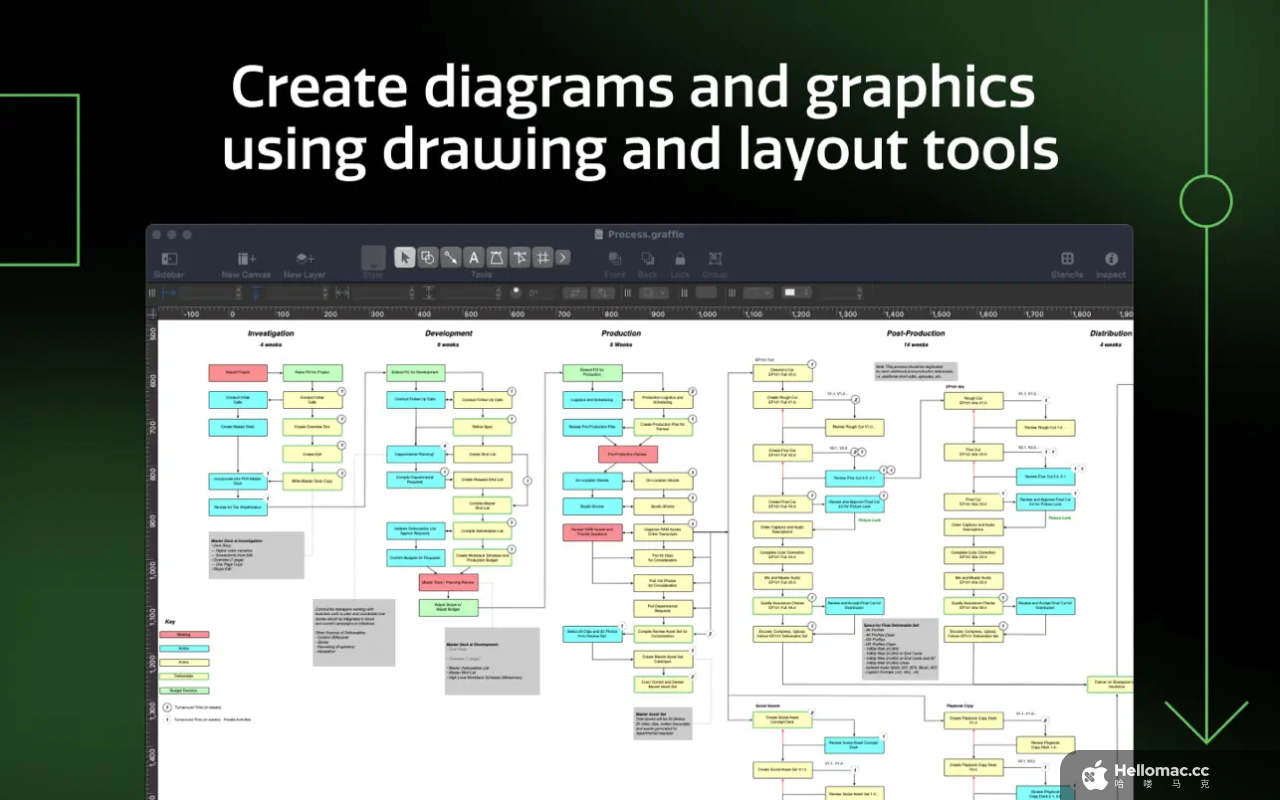This screenshot has height=800, width=1280.
Task: Select the Line tool
Action: tap(450, 258)
